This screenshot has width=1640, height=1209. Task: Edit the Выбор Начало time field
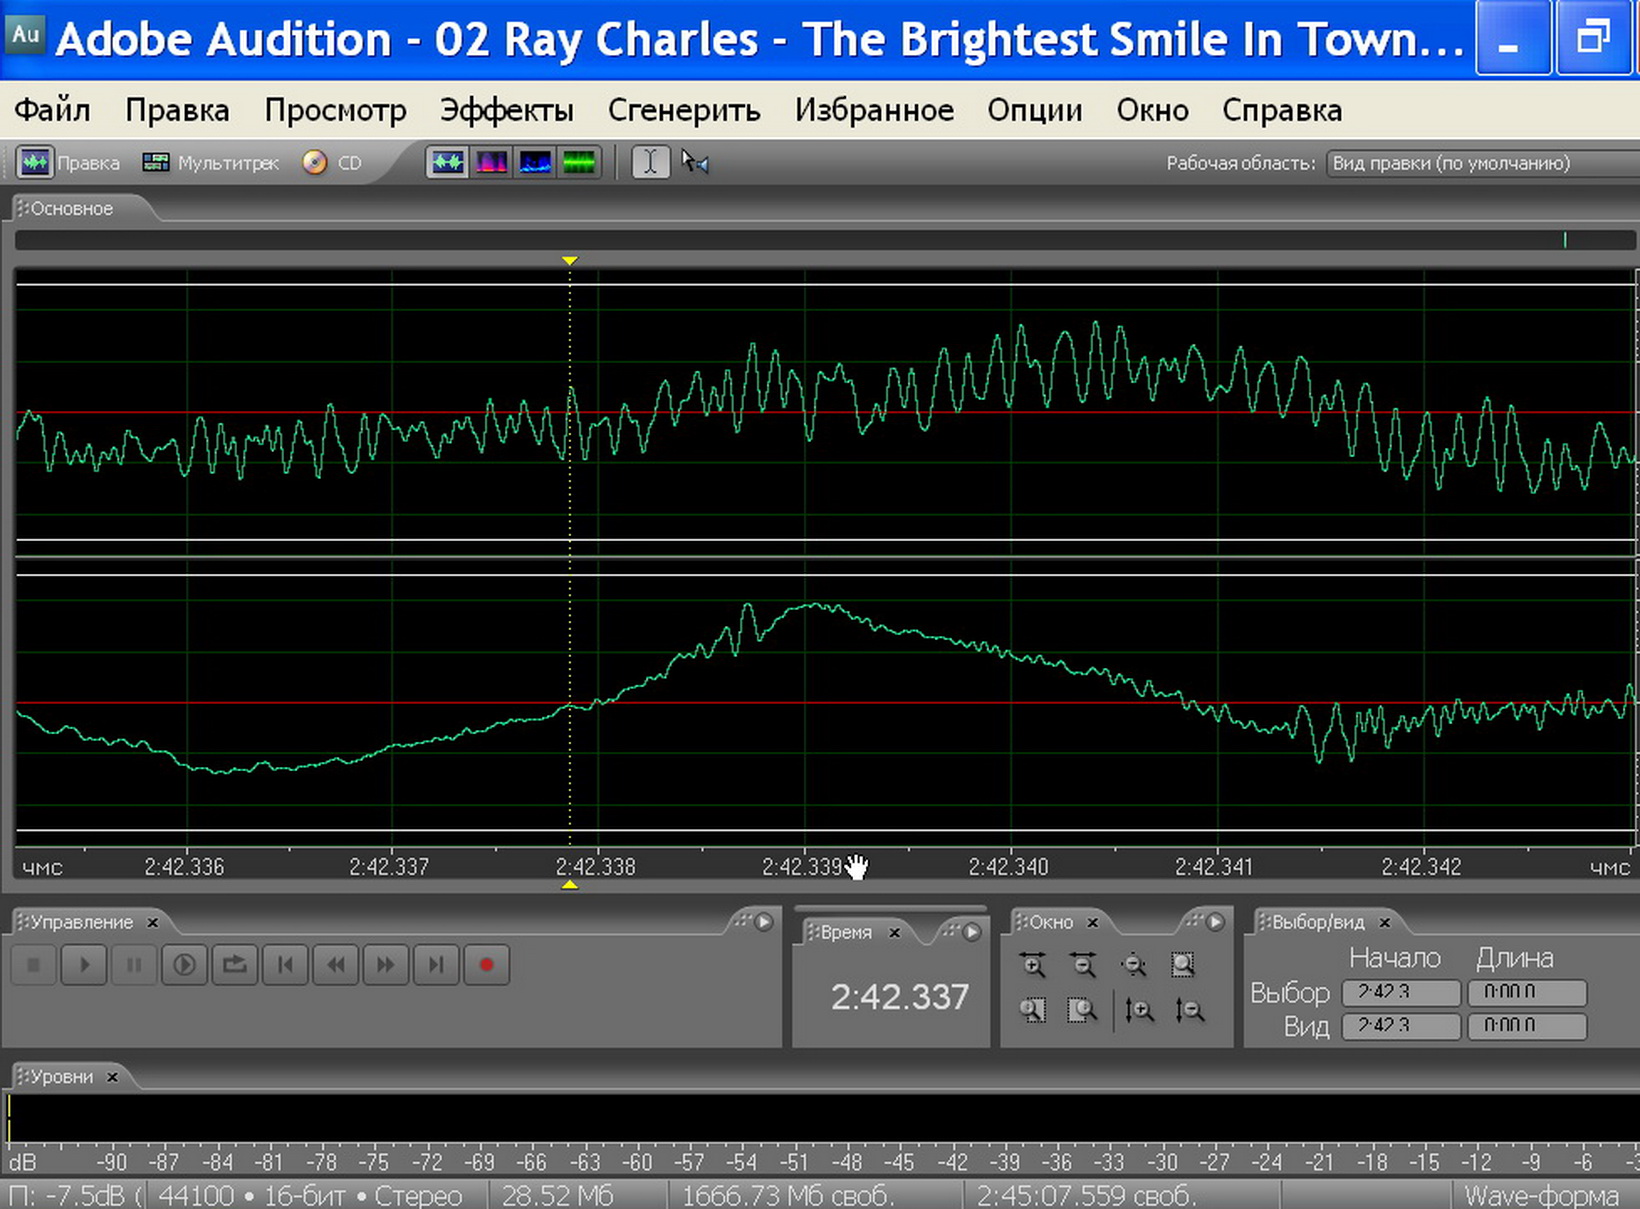(1401, 992)
